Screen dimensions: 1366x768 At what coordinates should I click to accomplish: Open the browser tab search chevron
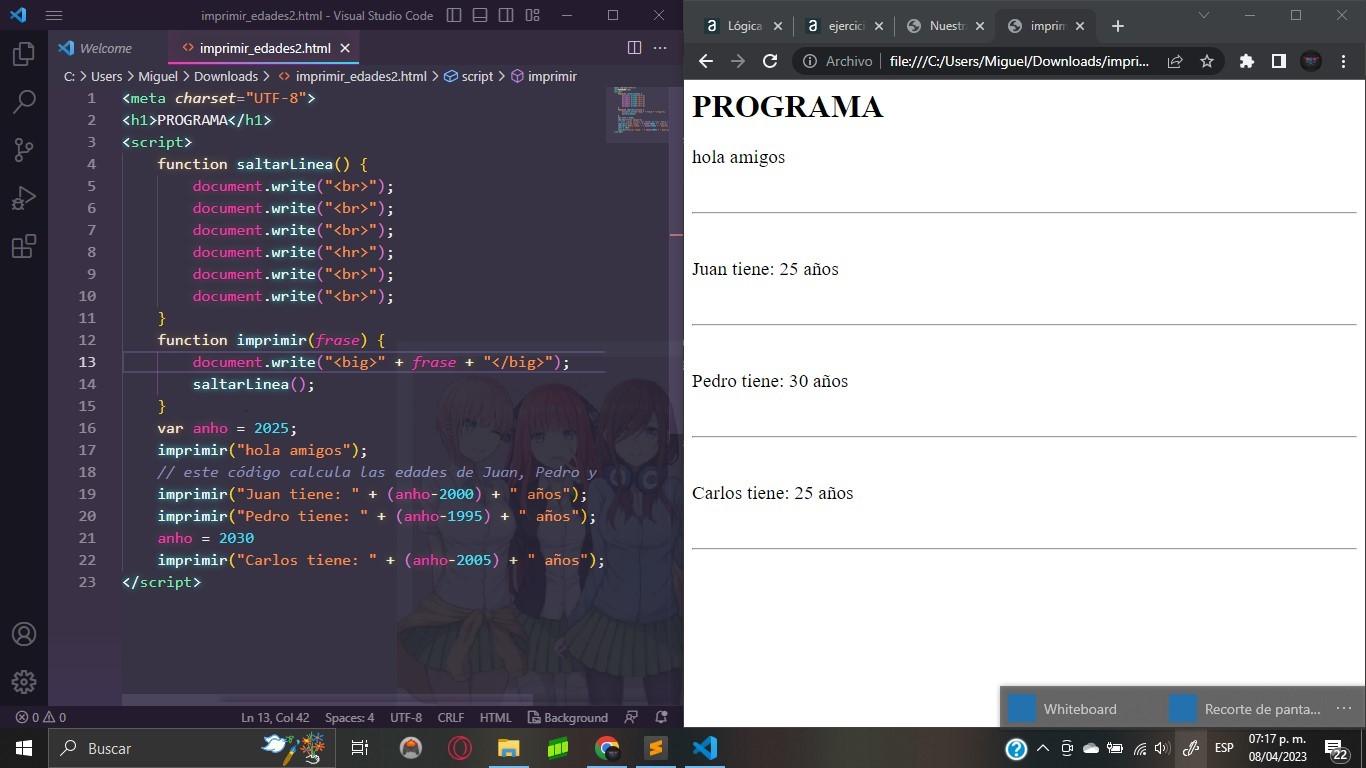pos(1204,15)
